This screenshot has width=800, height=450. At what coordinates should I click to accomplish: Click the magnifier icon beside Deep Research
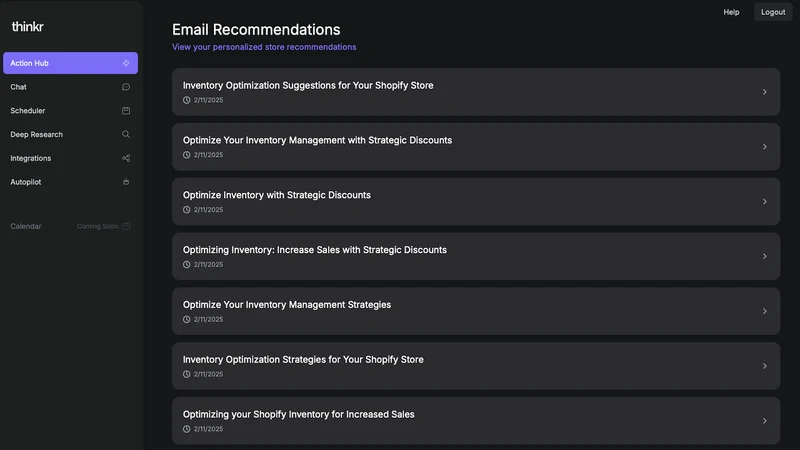pos(126,134)
